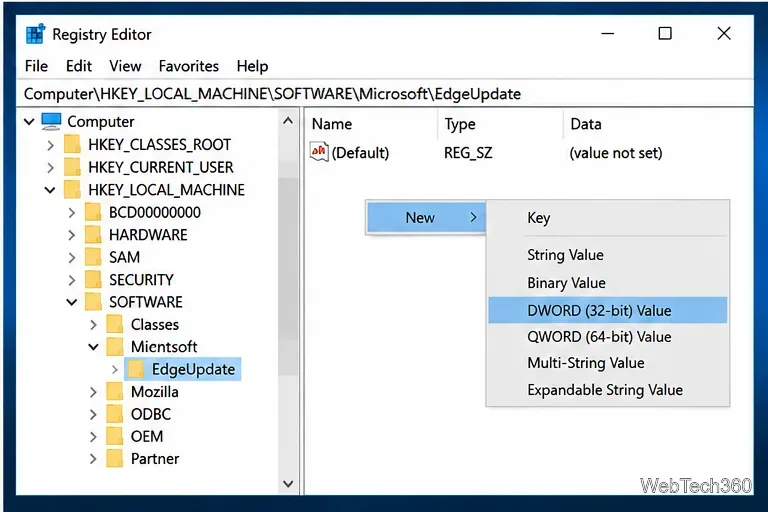The width and height of the screenshot is (768, 512).
Task: Expand the BCD00000000 key
Action: pyautogui.click(x=72, y=212)
